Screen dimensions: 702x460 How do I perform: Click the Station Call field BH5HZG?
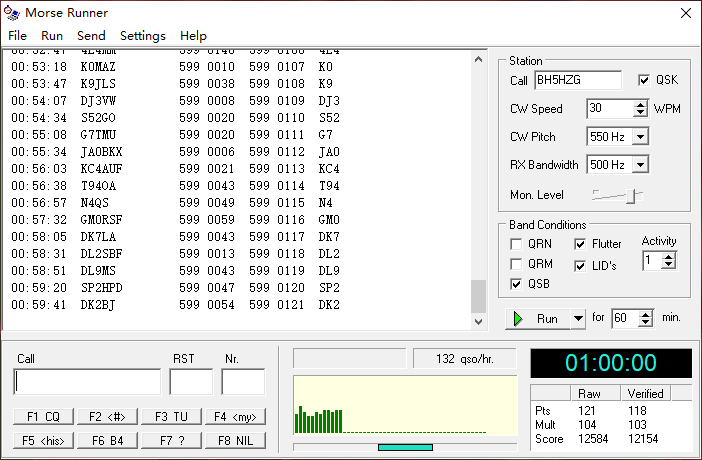[578, 80]
